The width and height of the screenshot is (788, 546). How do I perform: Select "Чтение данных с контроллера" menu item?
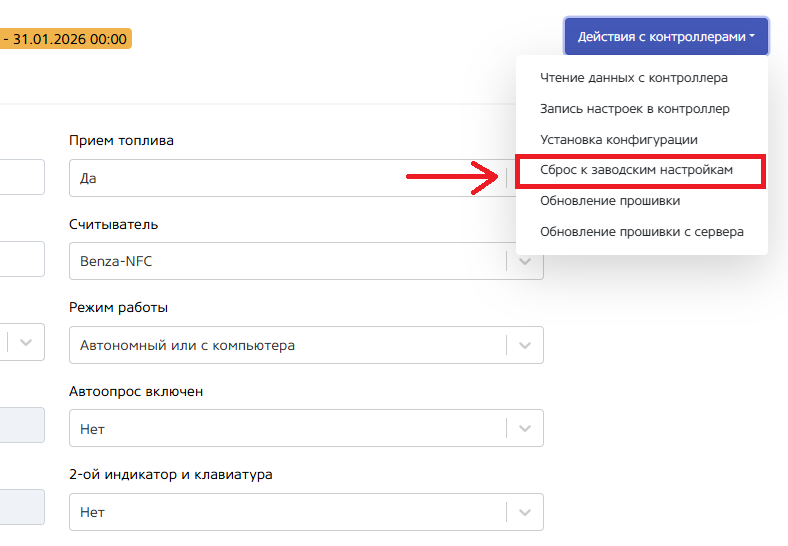tap(633, 78)
